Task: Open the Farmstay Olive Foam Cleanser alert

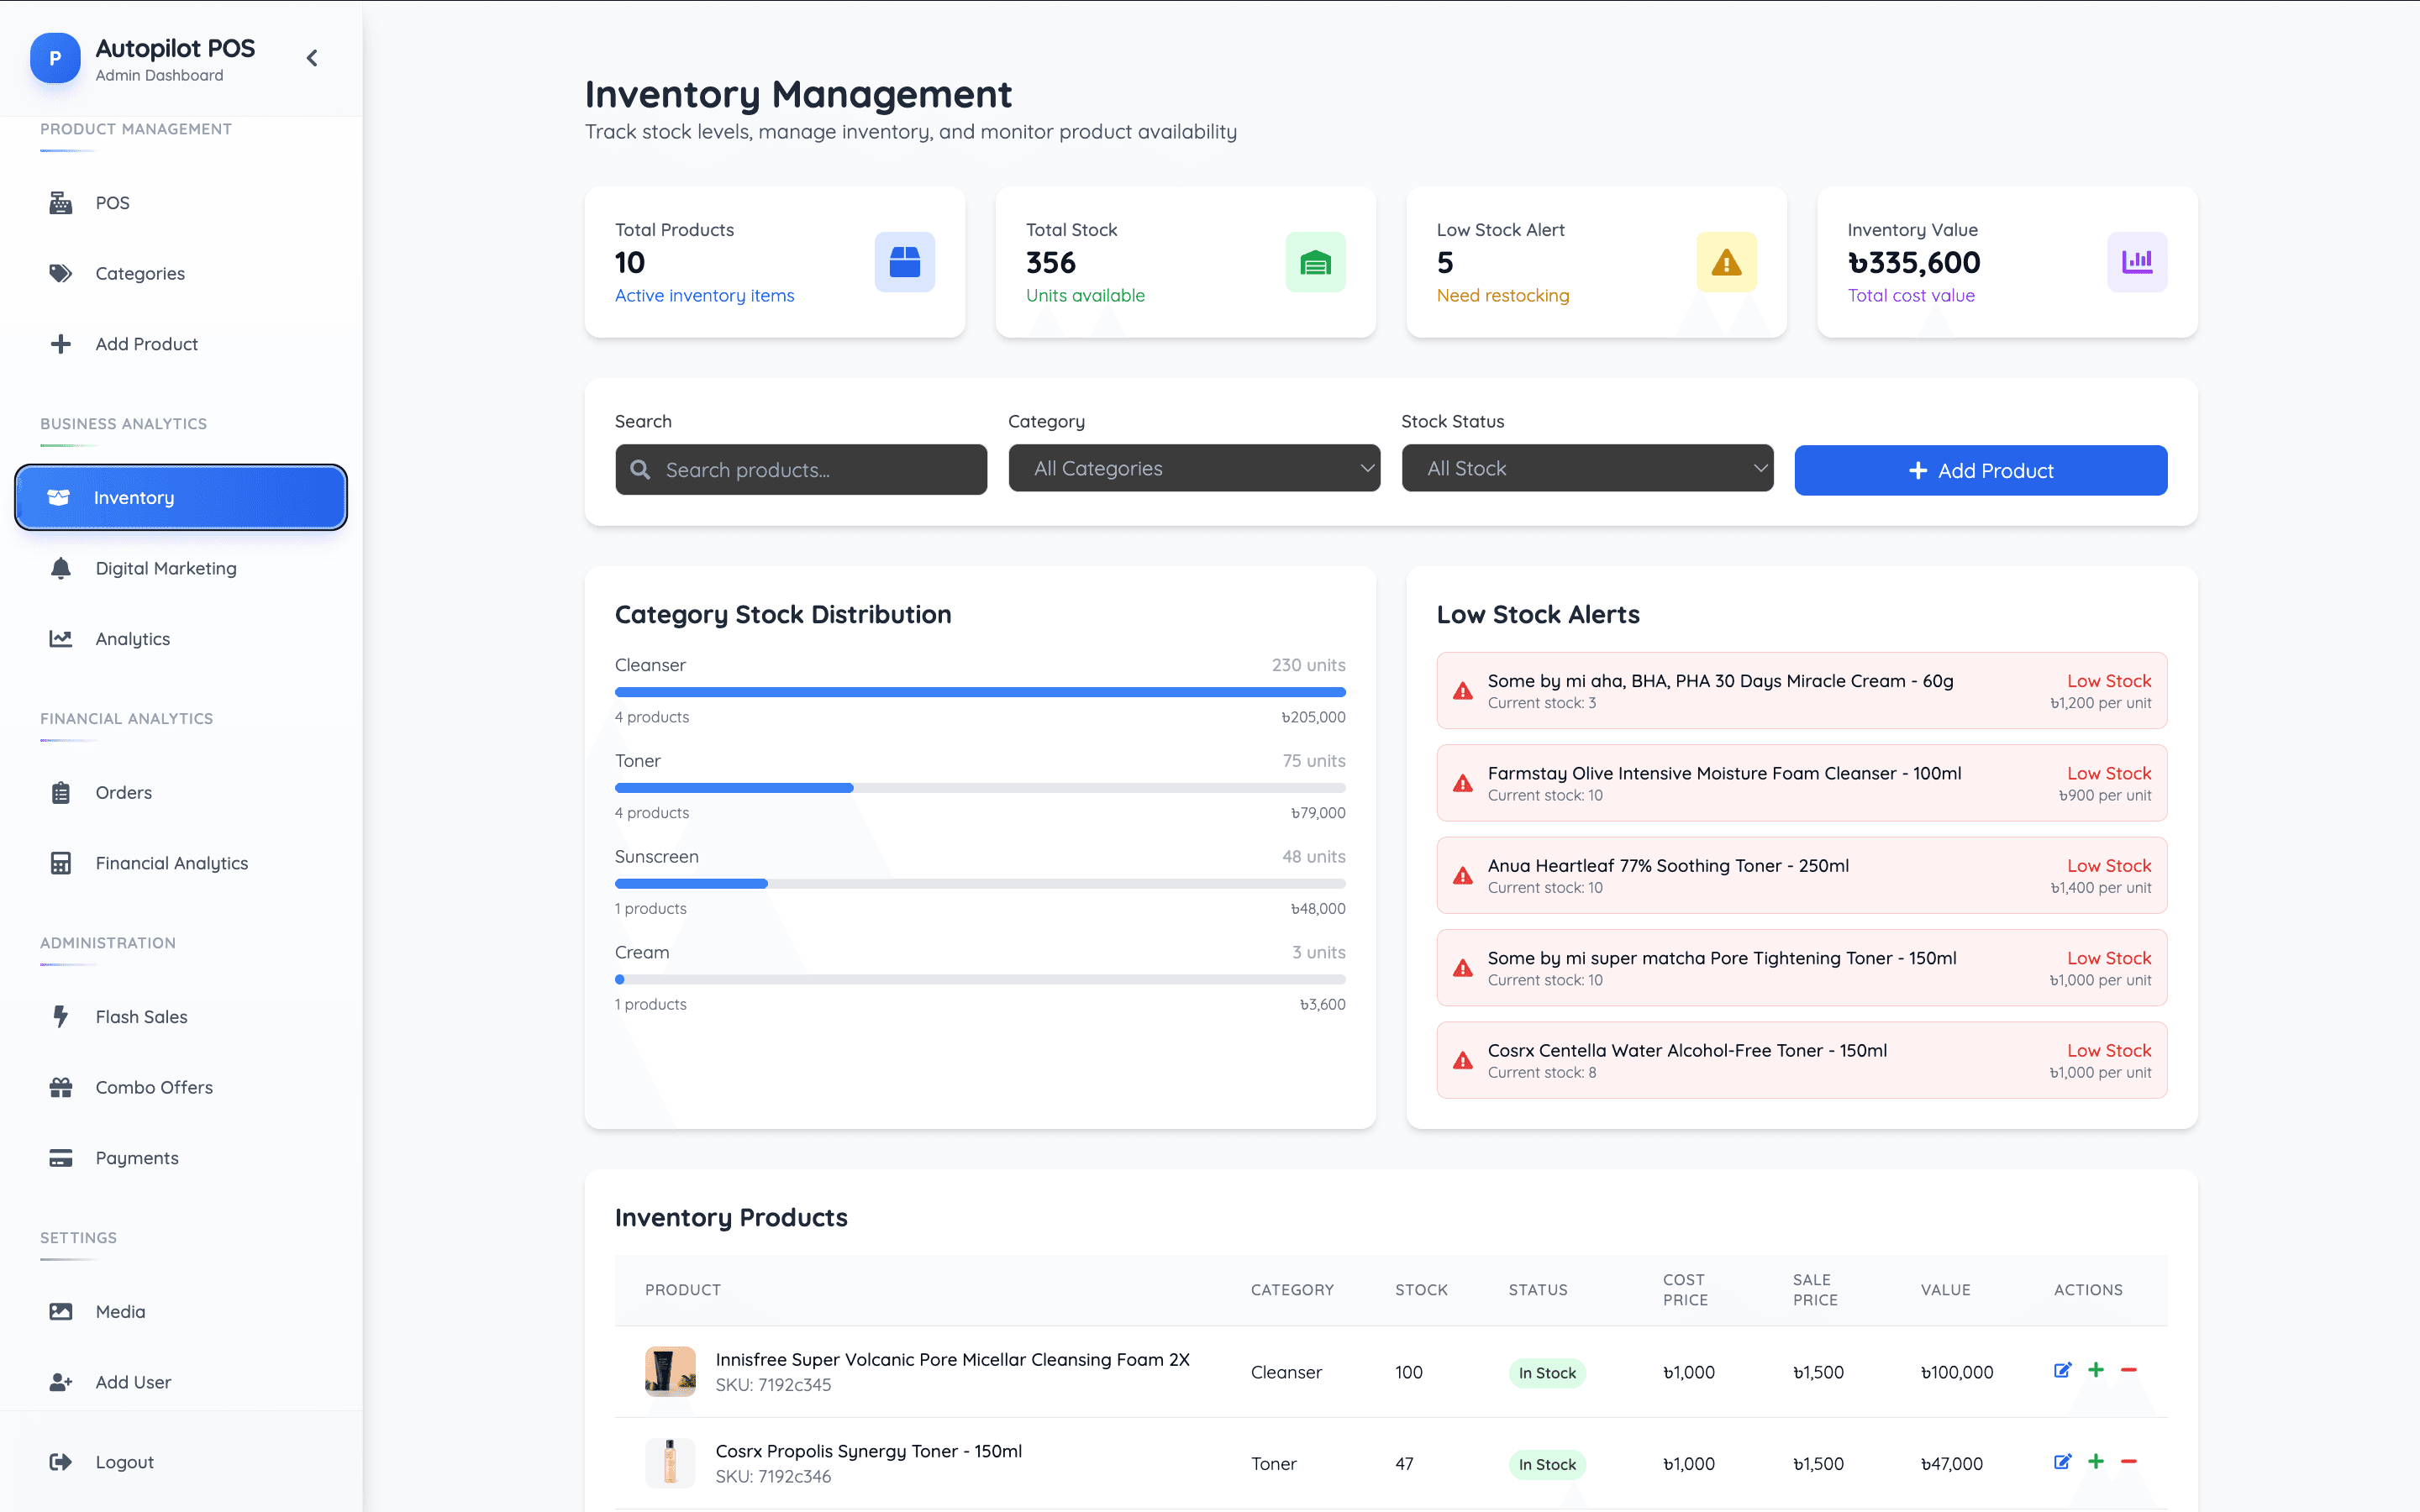Action: click(x=1802, y=783)
